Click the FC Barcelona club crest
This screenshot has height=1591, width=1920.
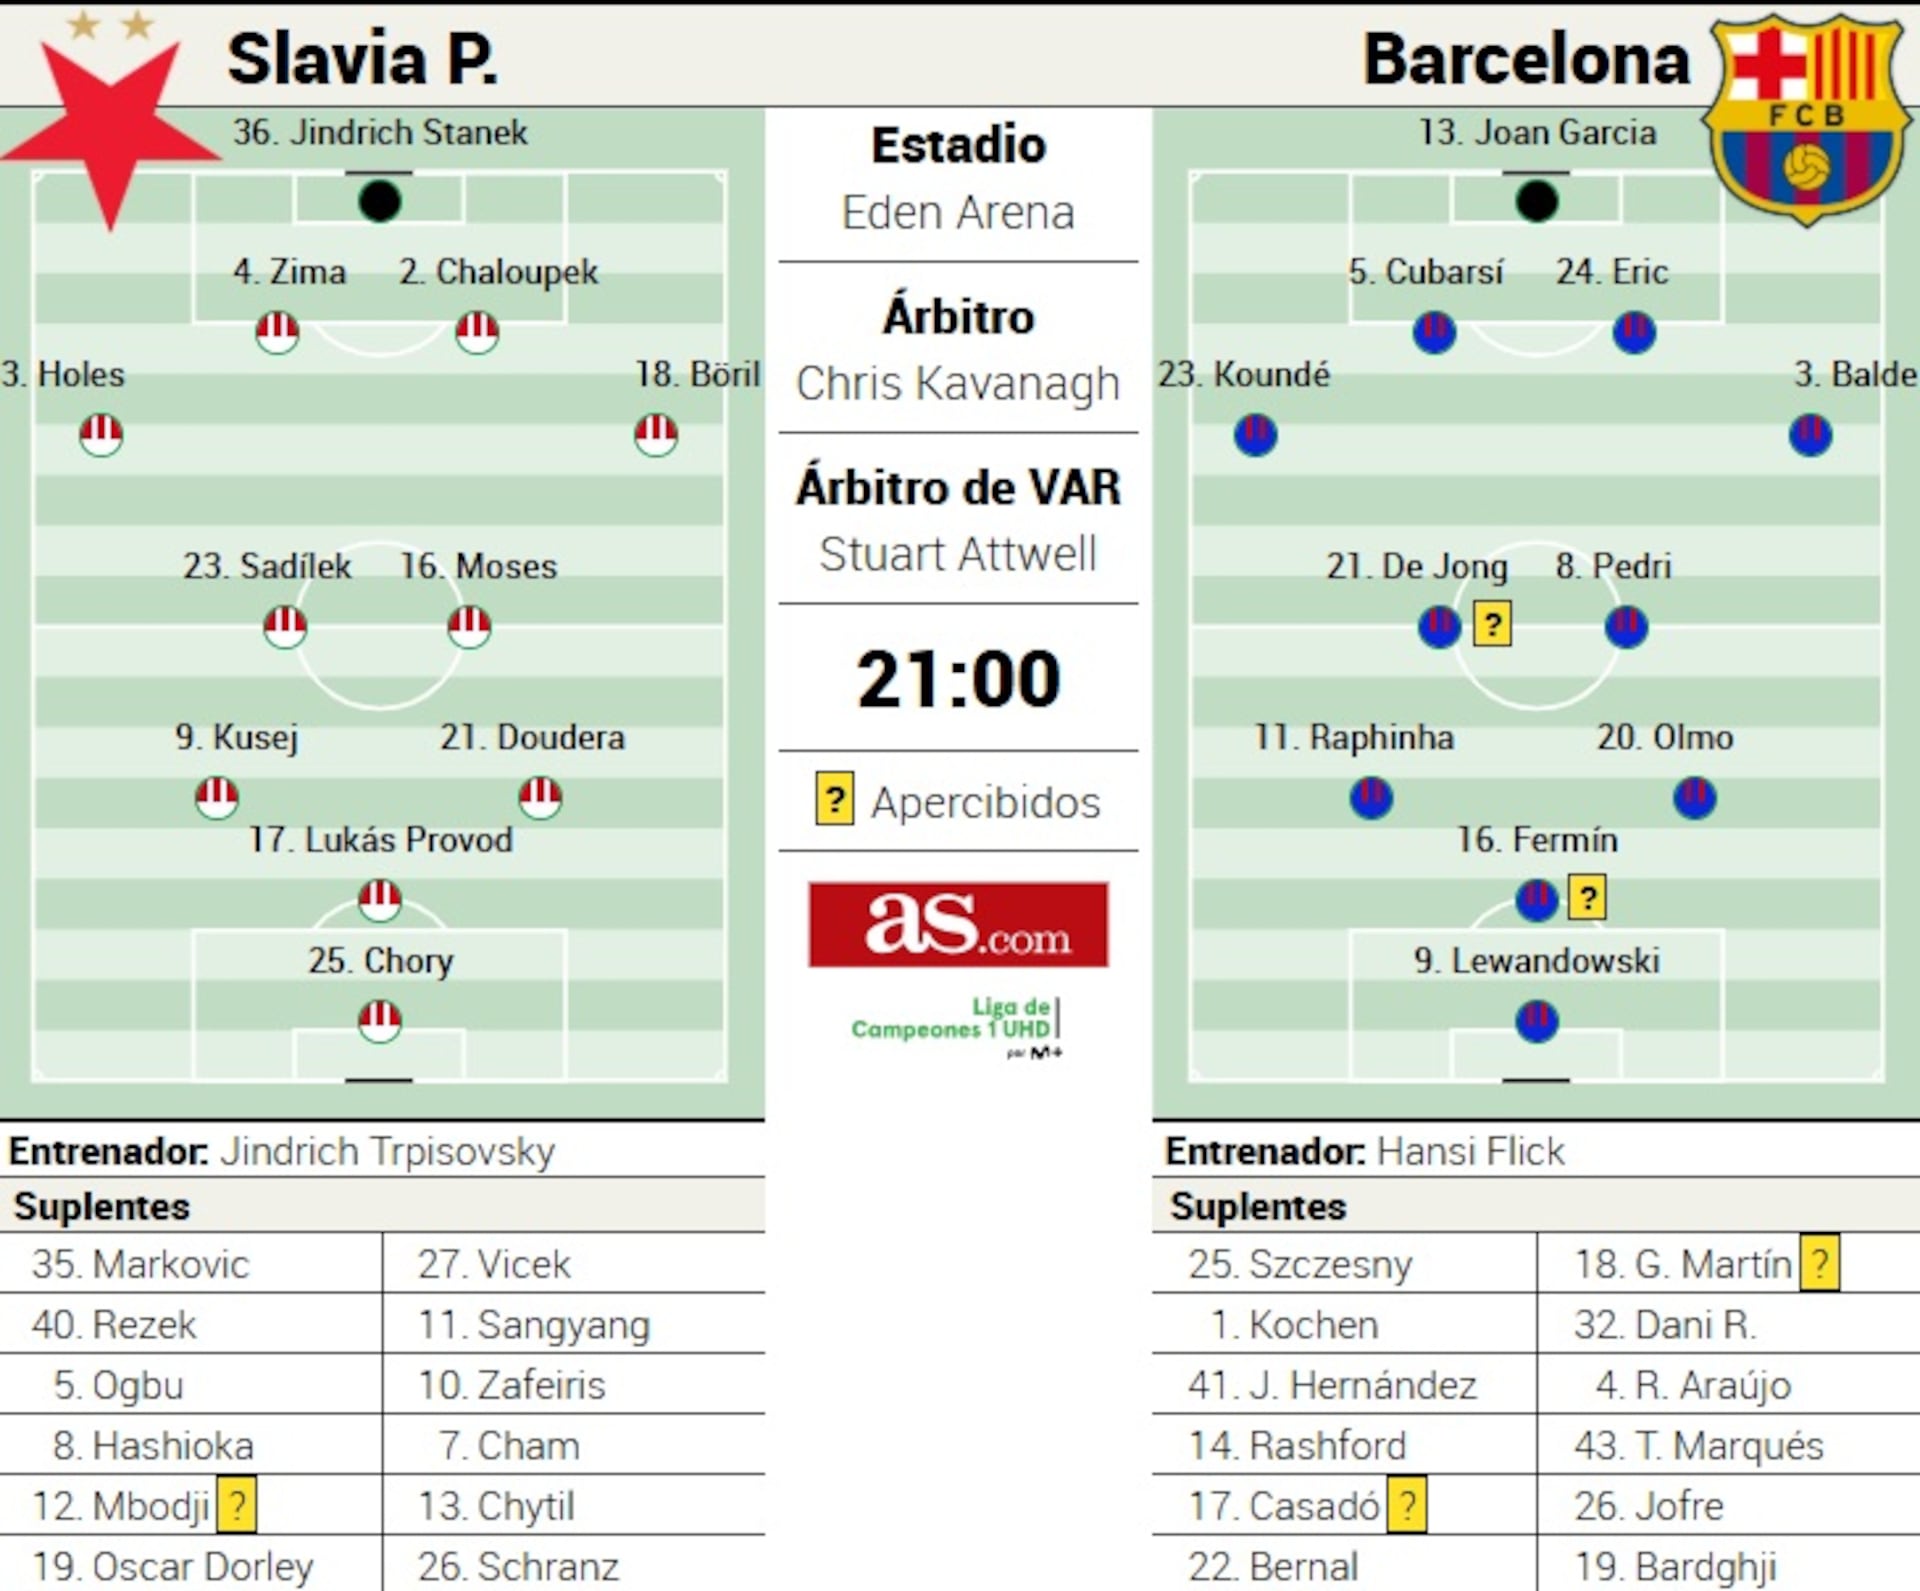pos(1806,120)
